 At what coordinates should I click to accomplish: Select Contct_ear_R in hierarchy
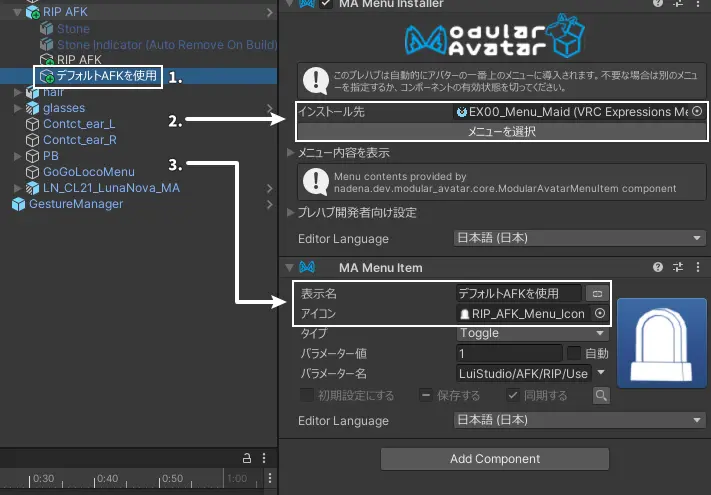[80, 140]
